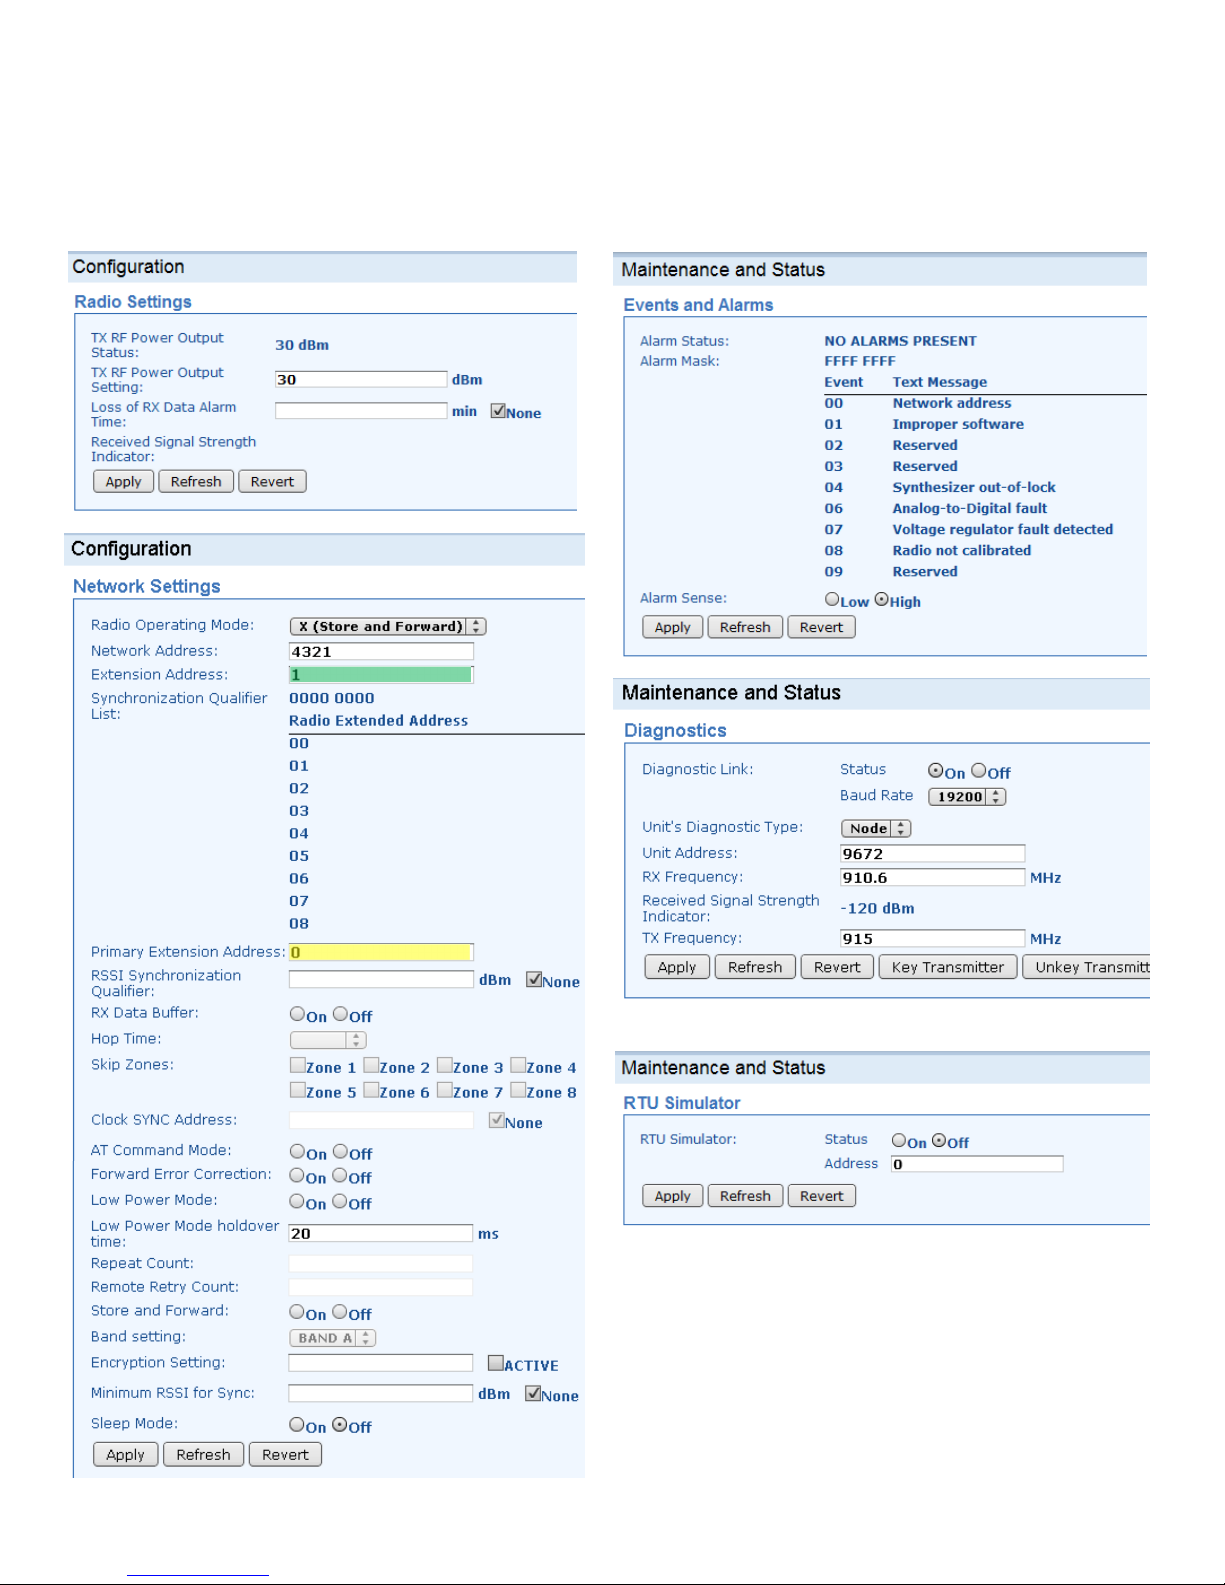Select Off for Forward Error Correction

340,1176
